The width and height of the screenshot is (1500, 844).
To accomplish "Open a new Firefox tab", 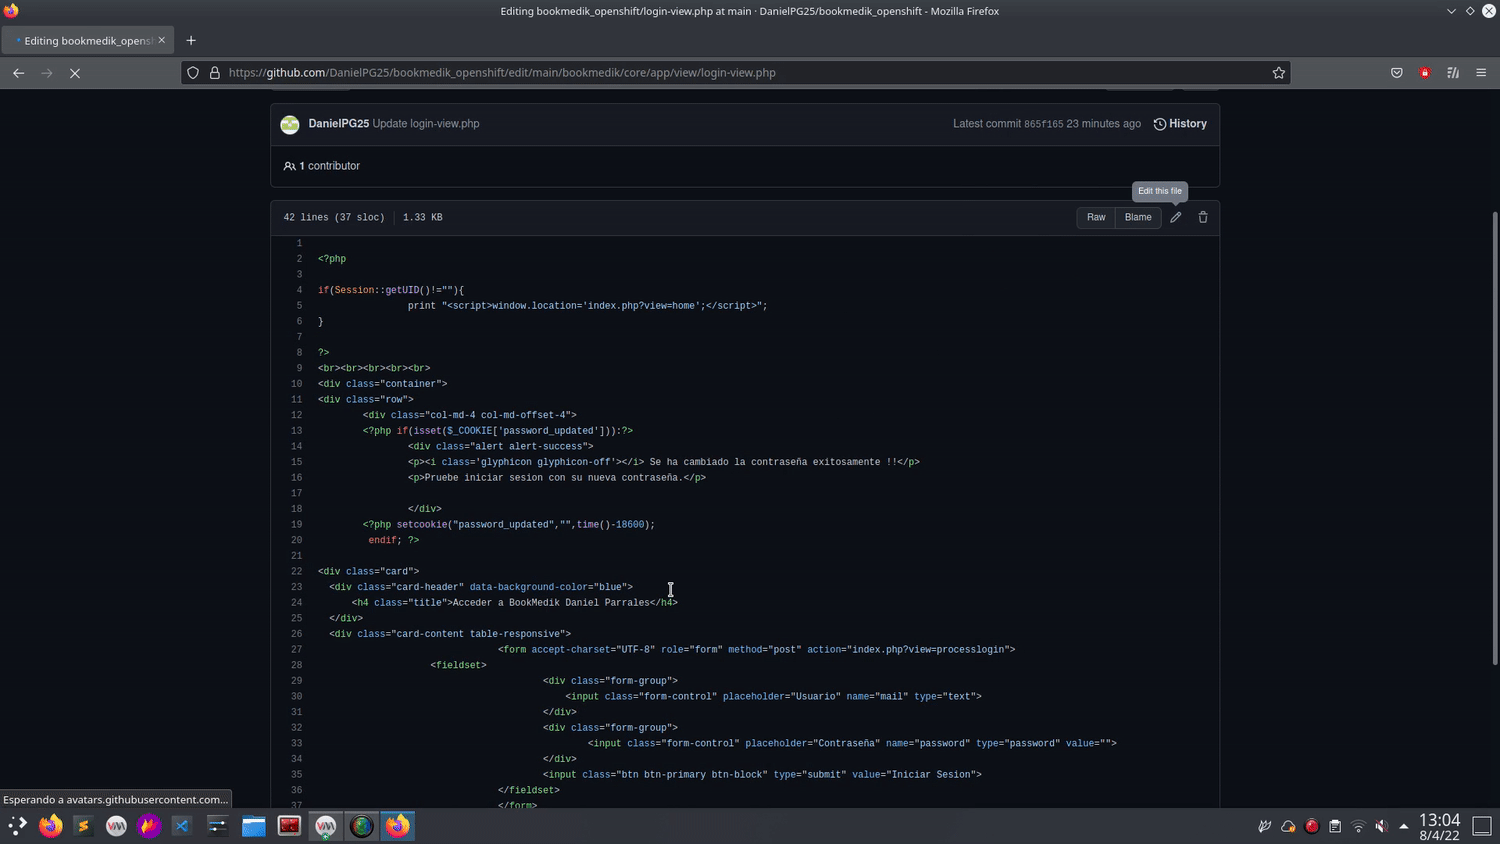I will coord(191,41).
